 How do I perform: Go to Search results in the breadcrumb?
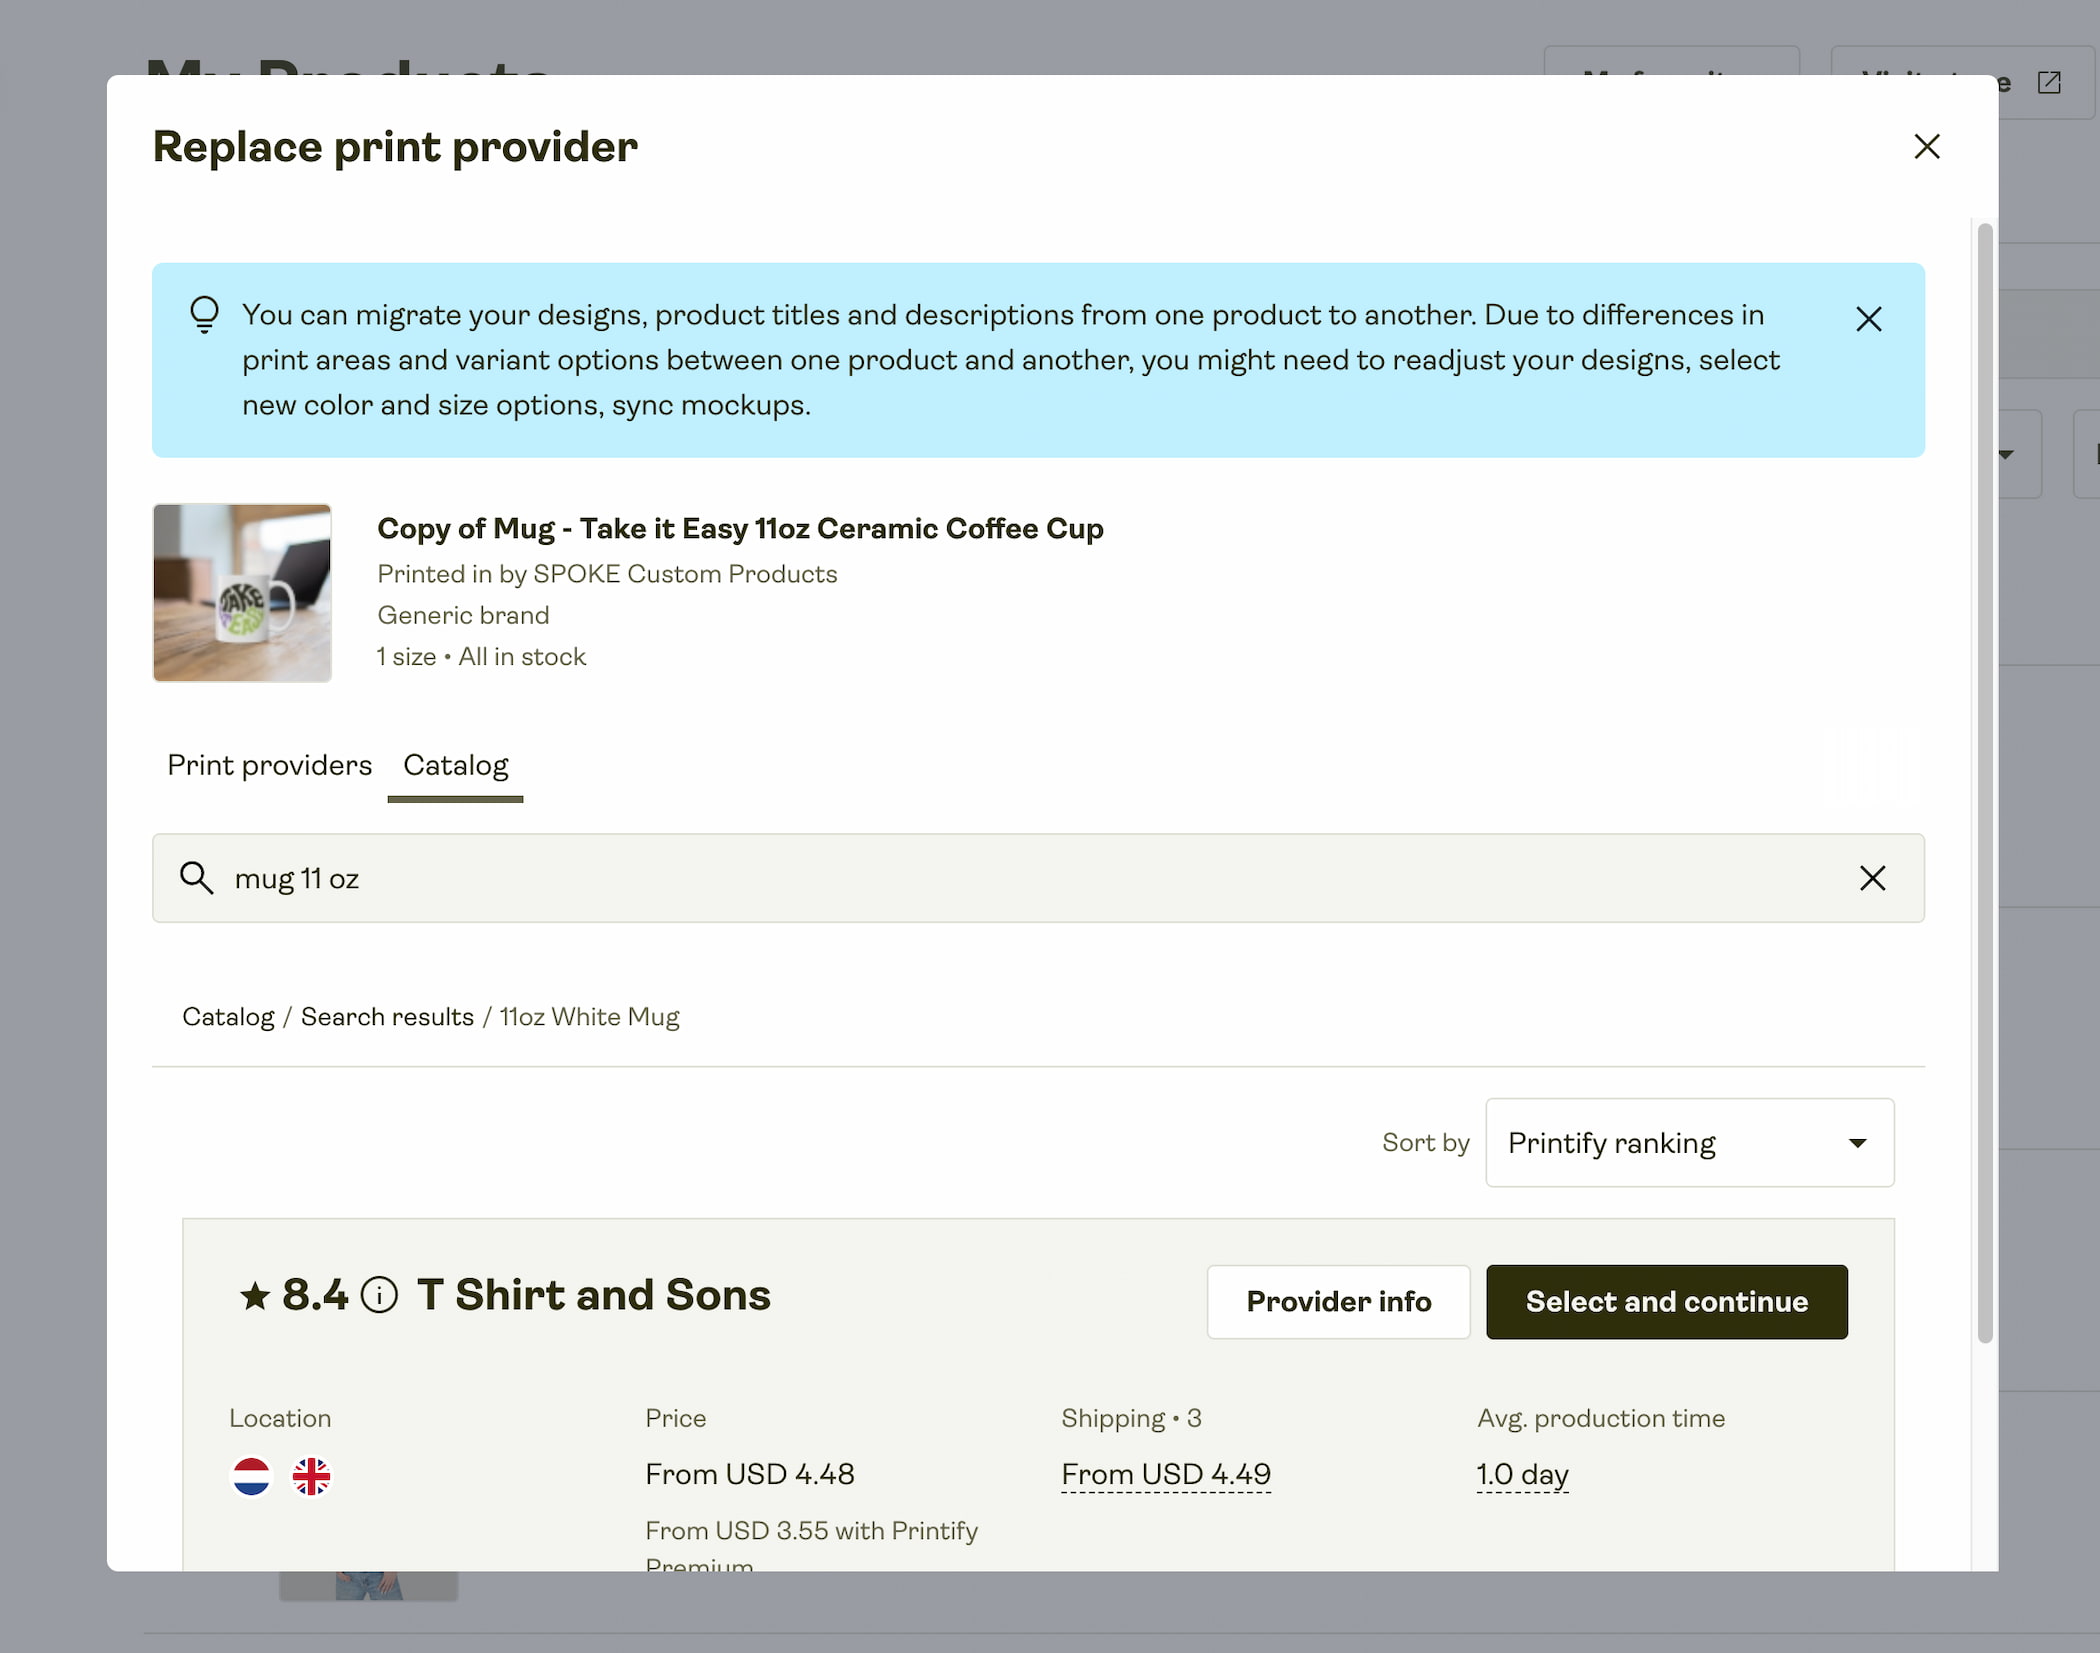click(387, 1016)
